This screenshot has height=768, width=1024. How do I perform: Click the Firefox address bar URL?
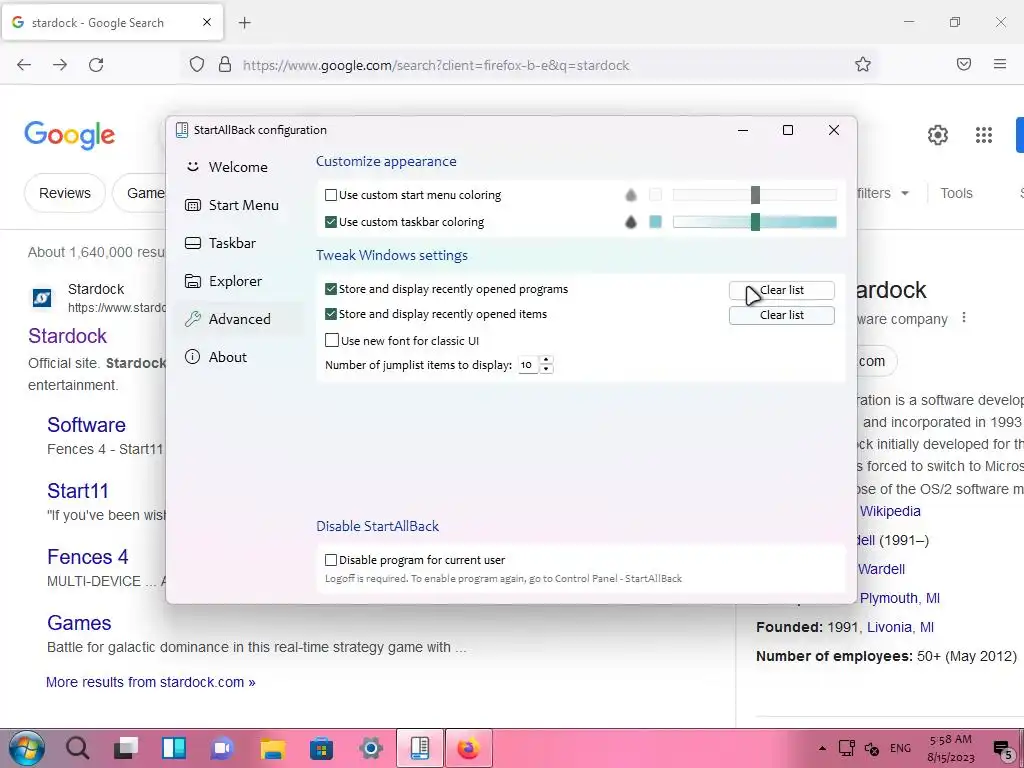[x=436, y=65]
